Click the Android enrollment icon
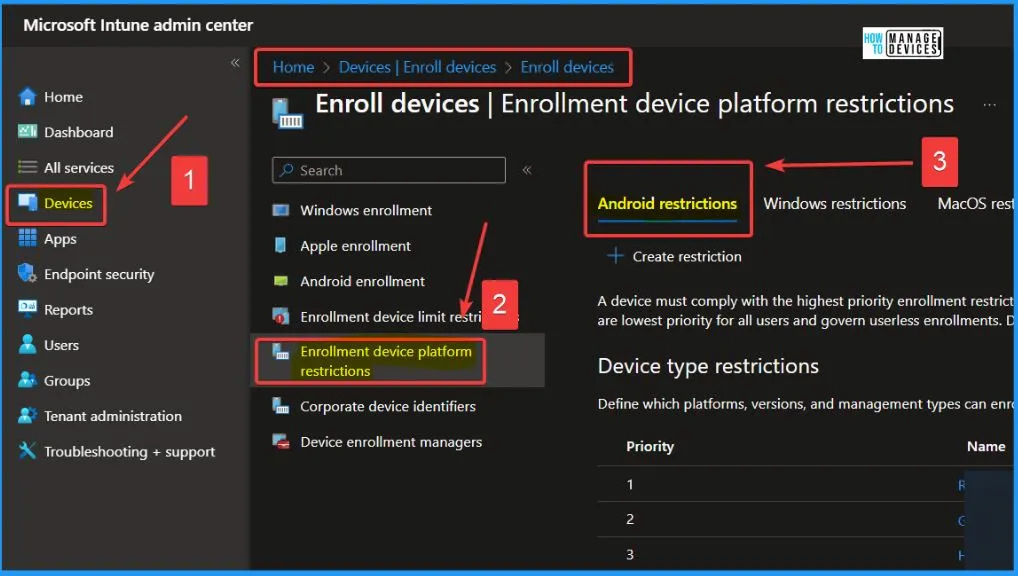The height and width of the screenshot is (576, 1018). (280, 281)
